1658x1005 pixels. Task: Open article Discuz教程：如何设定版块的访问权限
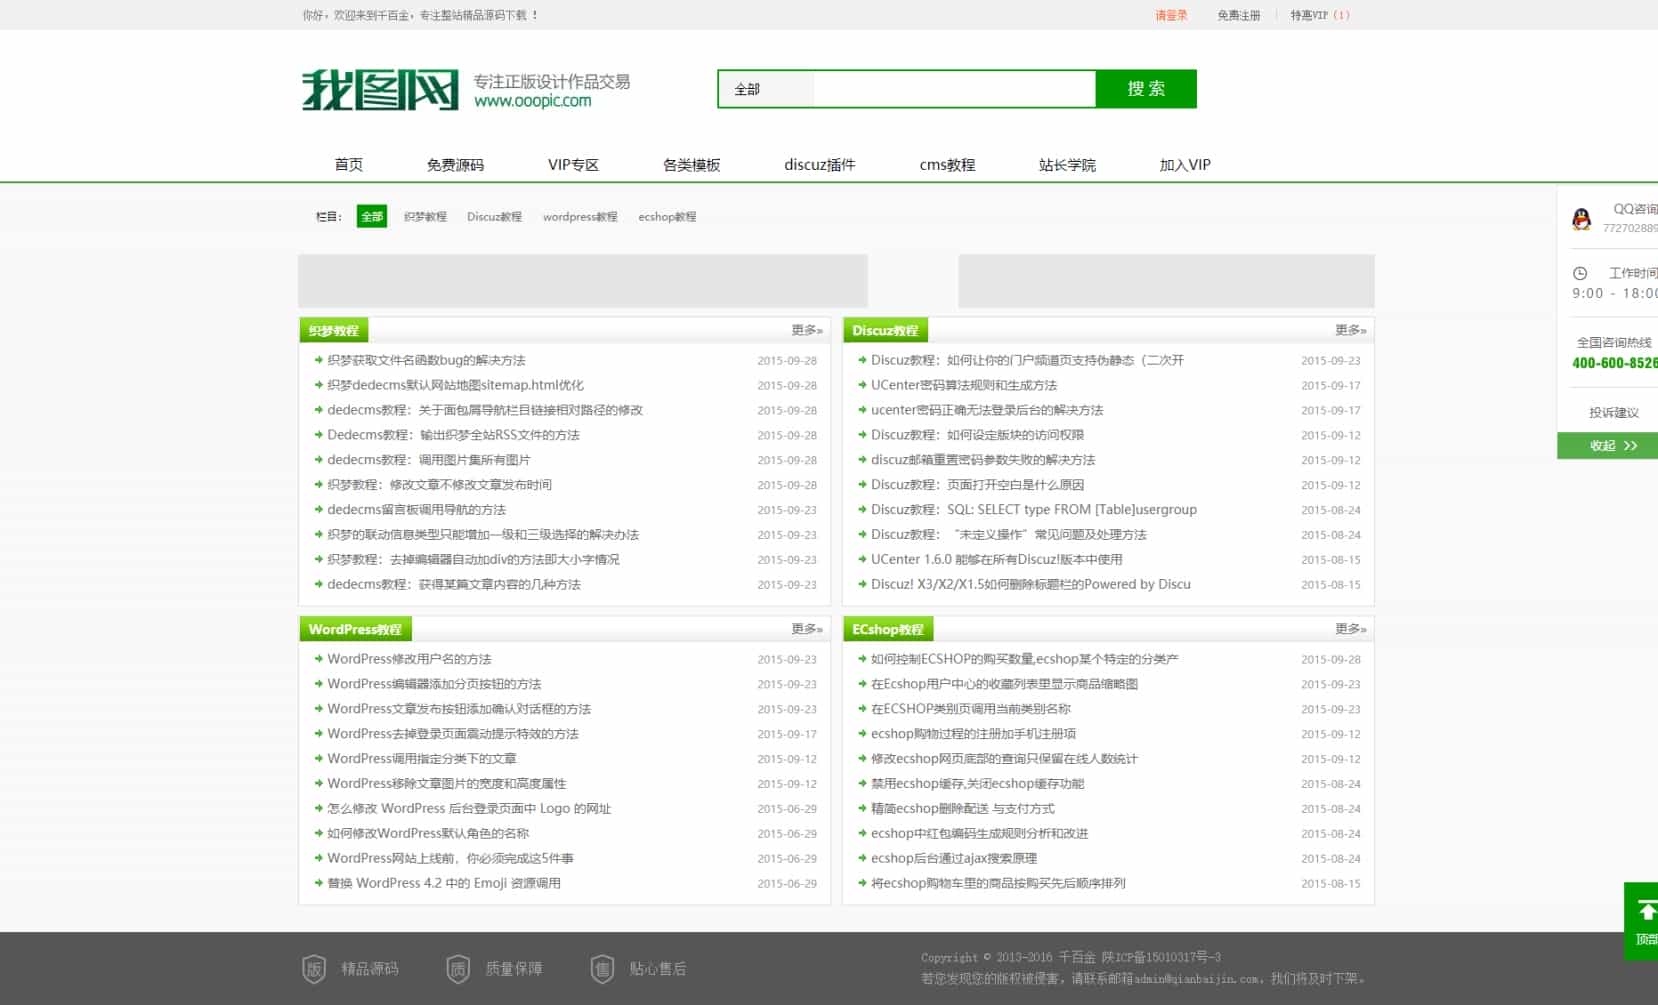pos(977,435)
